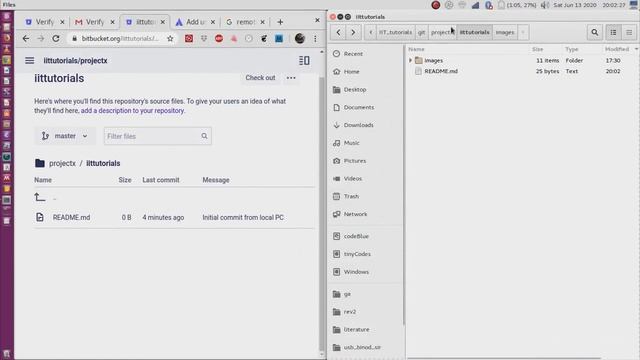
Task: Open Chrome's three-dot menu
Action: click(x=315, y=38)
